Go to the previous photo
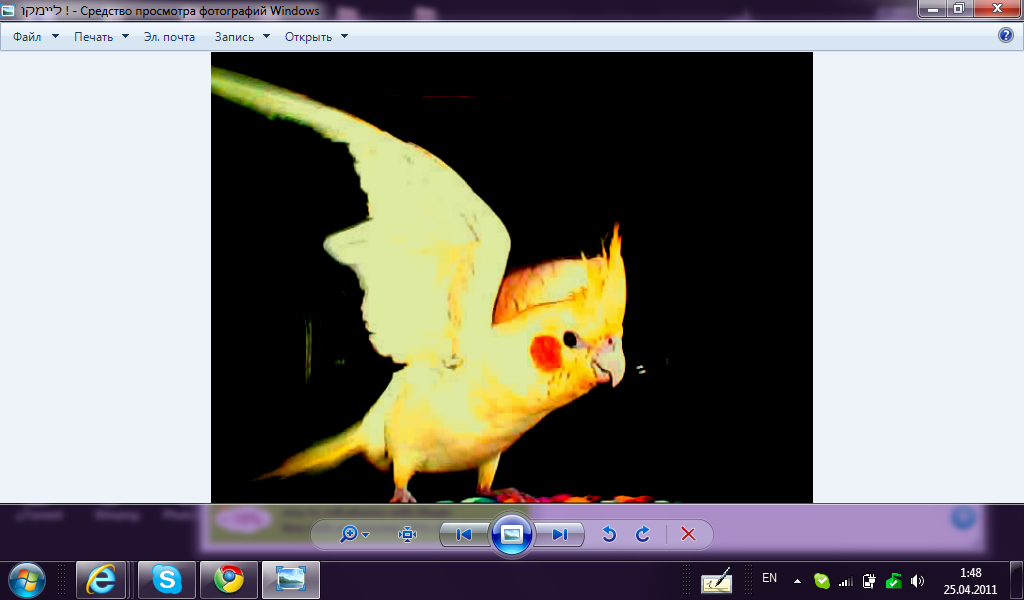 (464, 534)
